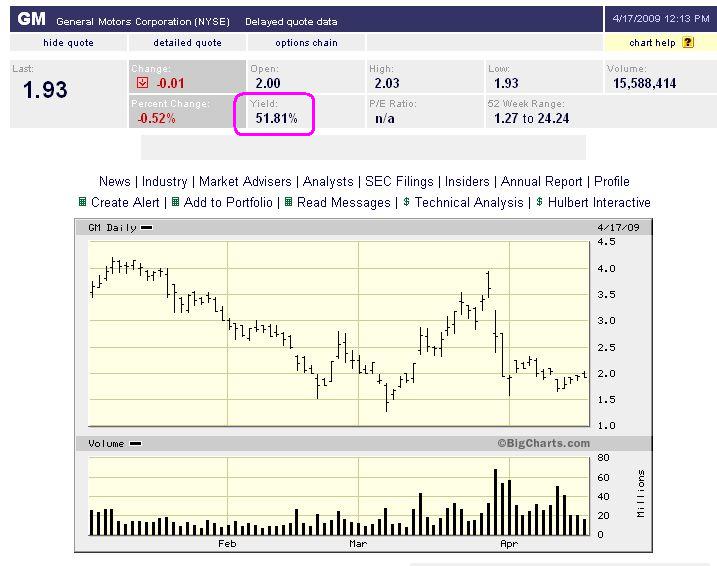The width and height of the screenshot is (717, 566).
Task: Open the Profile link
Action: 612,182
